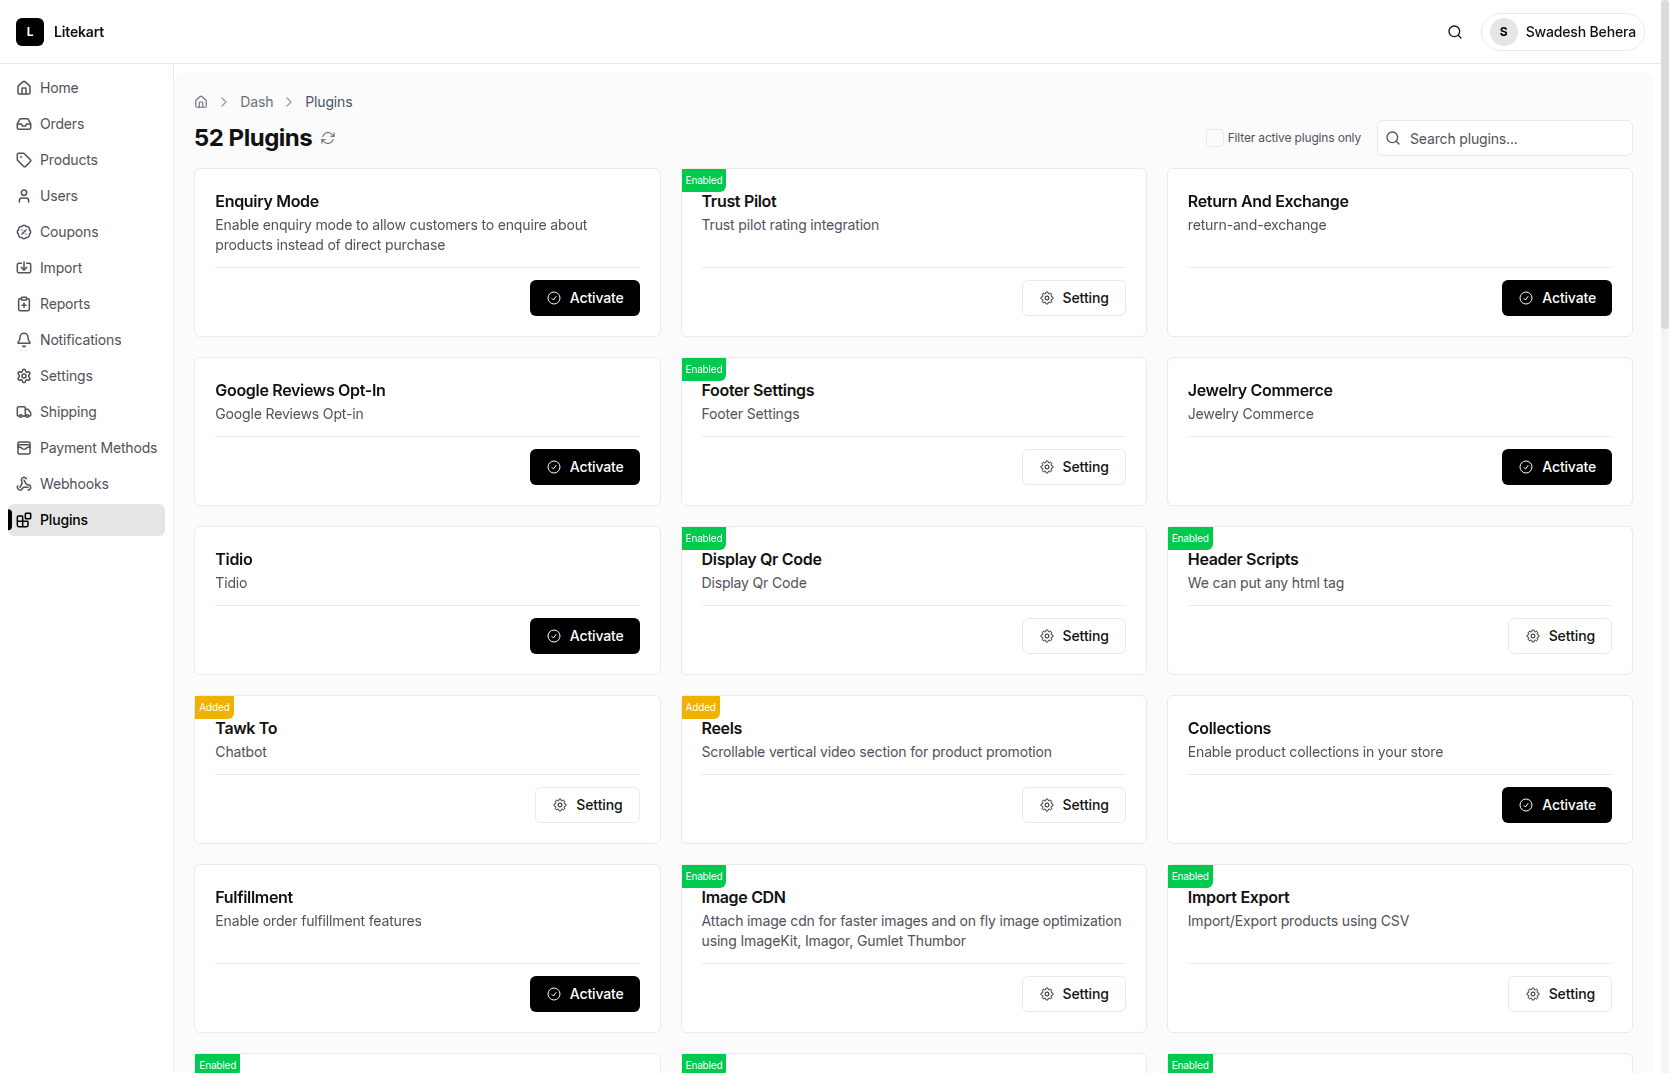1669x1073 pixels.
Task: Activate the Tidio plugin
Action: pyautogui.click(x=585, y=636)
